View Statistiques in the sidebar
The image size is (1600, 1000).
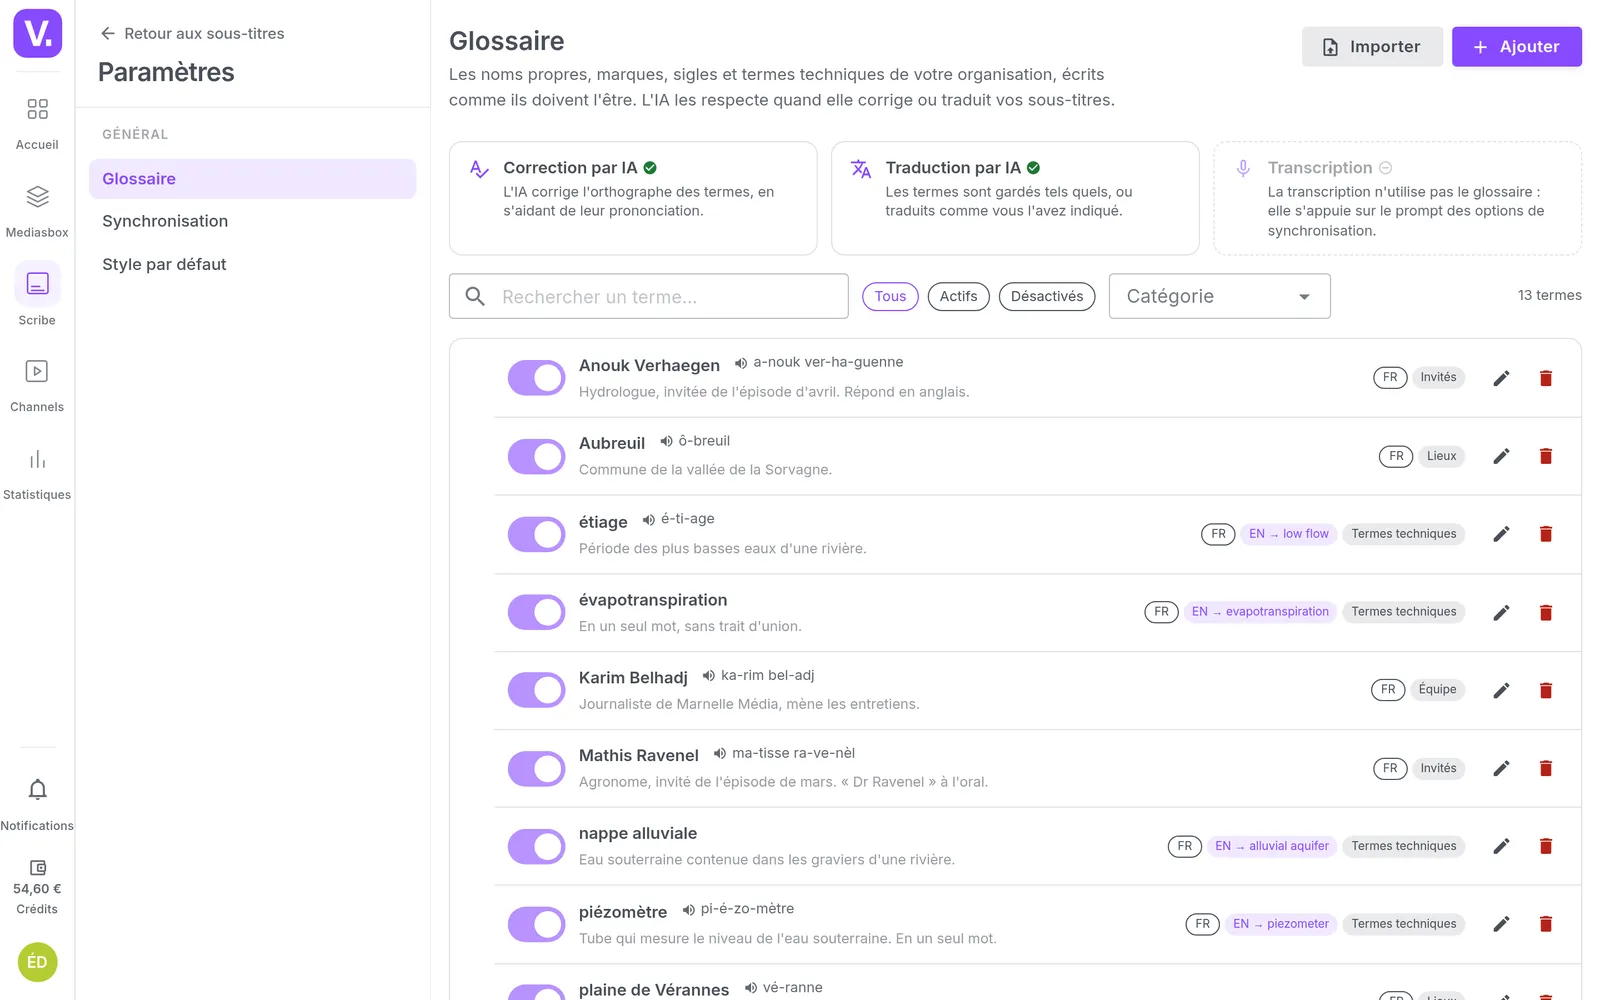pyautogui.click(x=37, y=473)
